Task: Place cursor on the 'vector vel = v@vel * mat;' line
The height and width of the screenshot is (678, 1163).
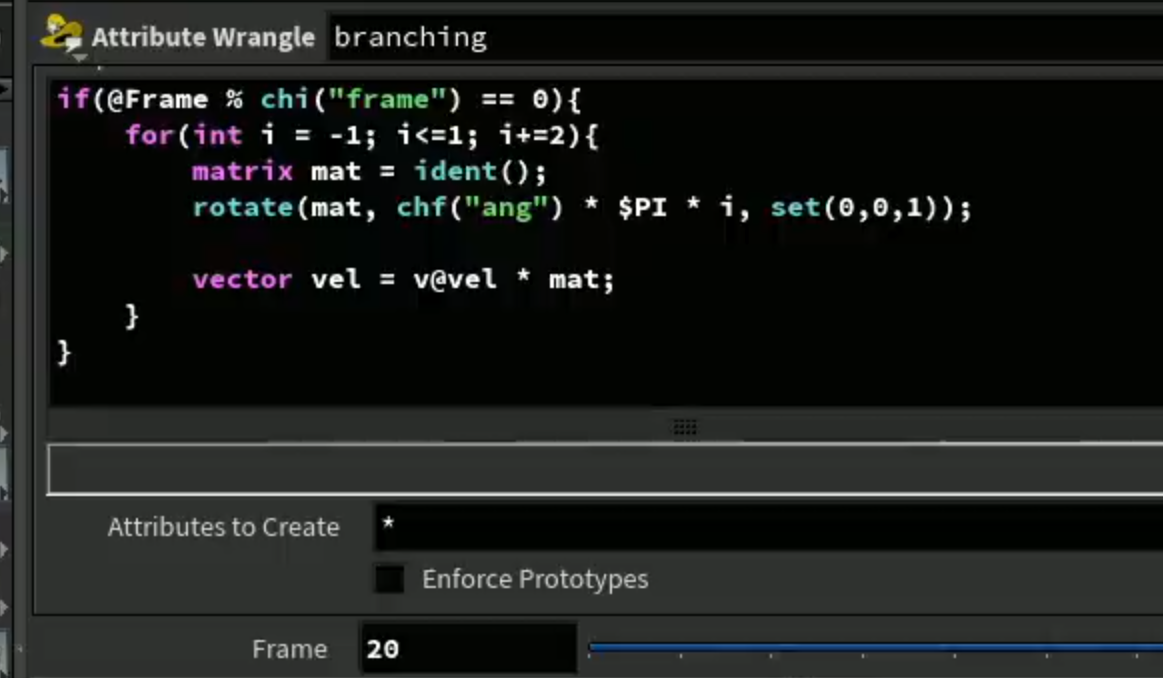Action: pyautogui.click(x=403, y=280)
